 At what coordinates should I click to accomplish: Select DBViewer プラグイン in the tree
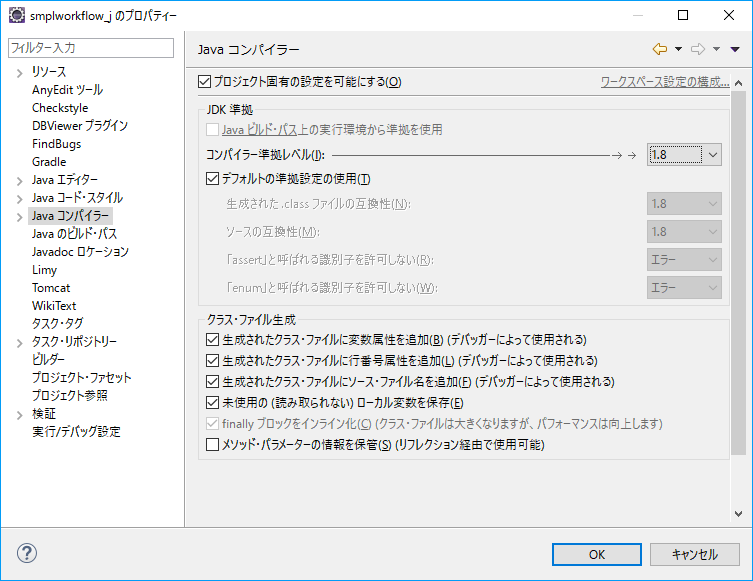[x=80, y=126]
